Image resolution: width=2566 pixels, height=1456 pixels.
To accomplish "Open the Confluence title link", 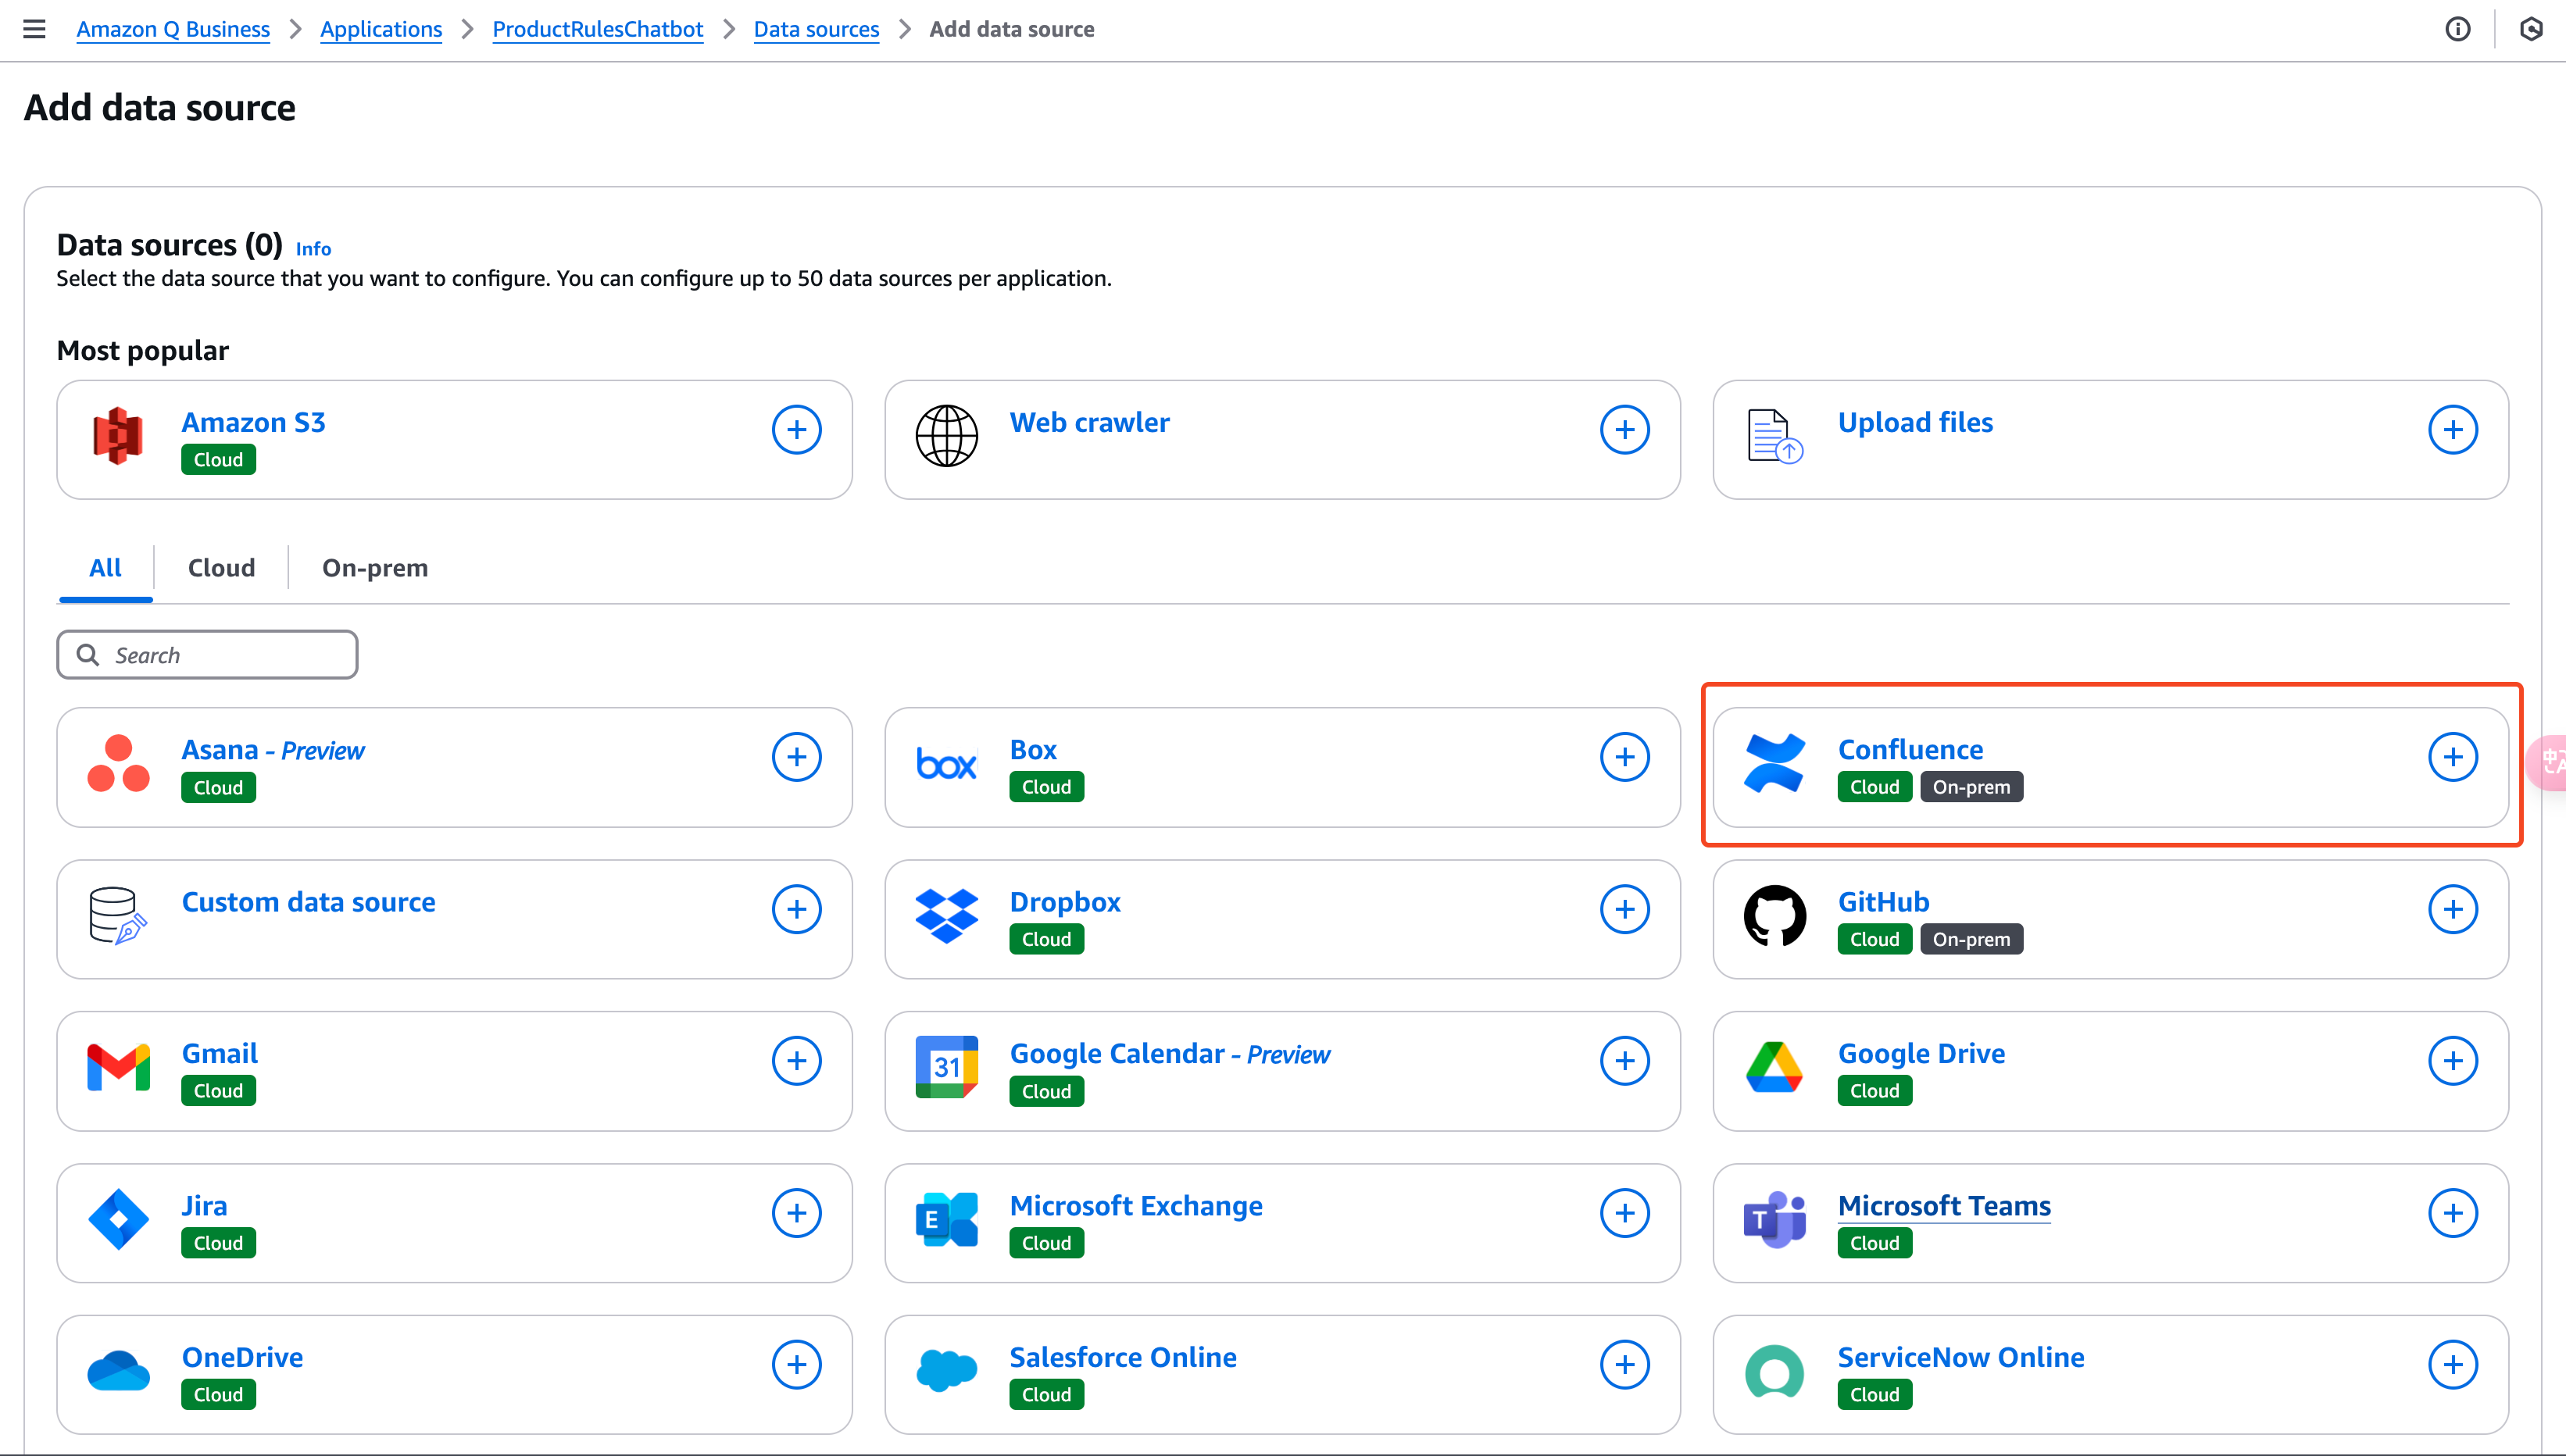I will [x=1910, y=749].
